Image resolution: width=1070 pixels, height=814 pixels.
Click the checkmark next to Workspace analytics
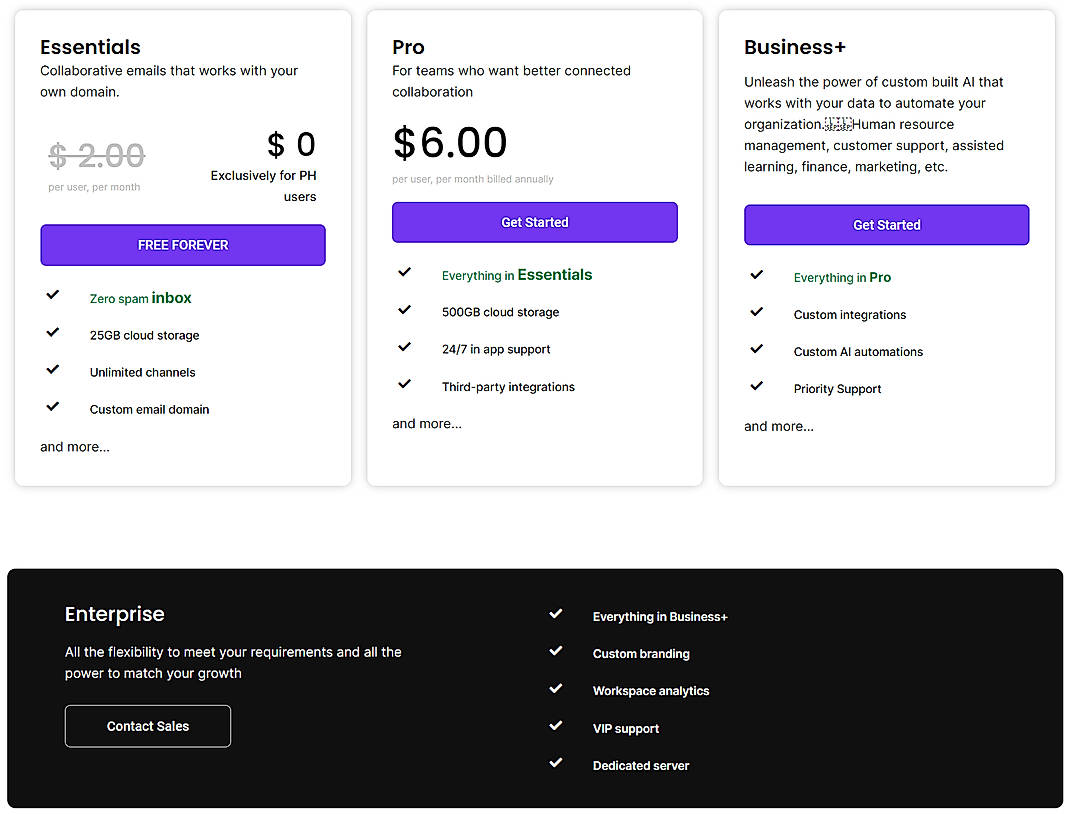[x=557, y=688]
